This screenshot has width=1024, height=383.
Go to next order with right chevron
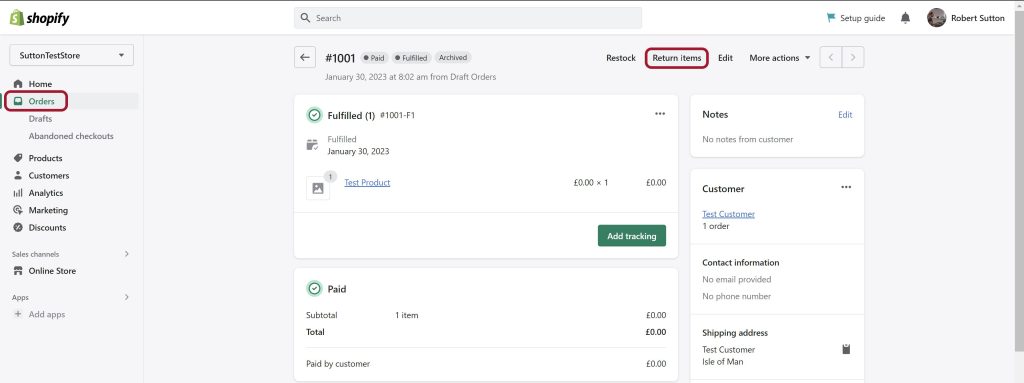[x=853, y=58]
